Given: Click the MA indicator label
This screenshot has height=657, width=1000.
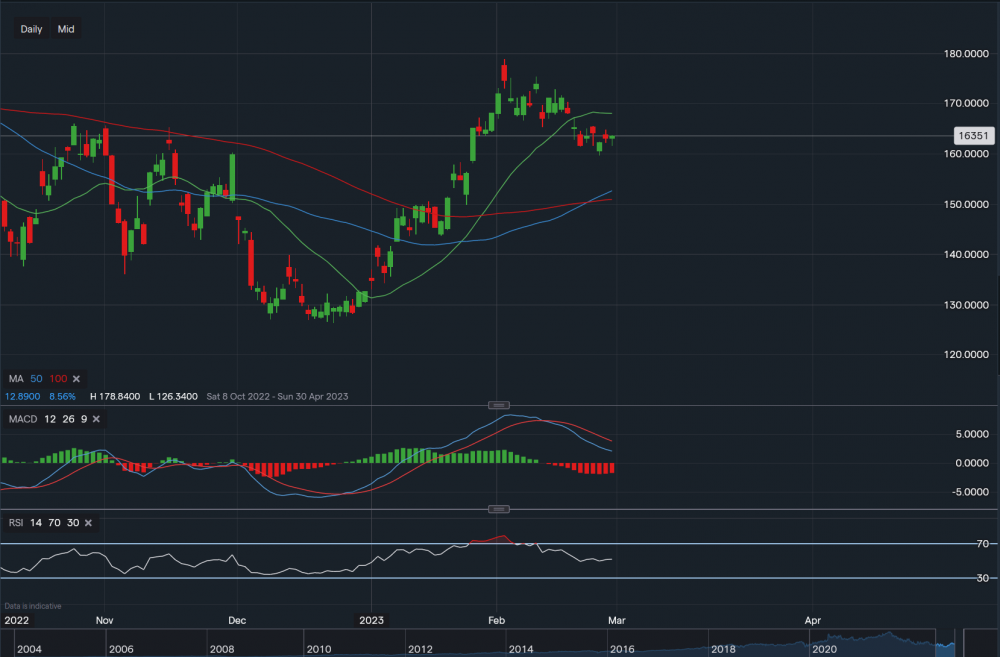Looking at the screenshot, I should click(x=14, y=379).
